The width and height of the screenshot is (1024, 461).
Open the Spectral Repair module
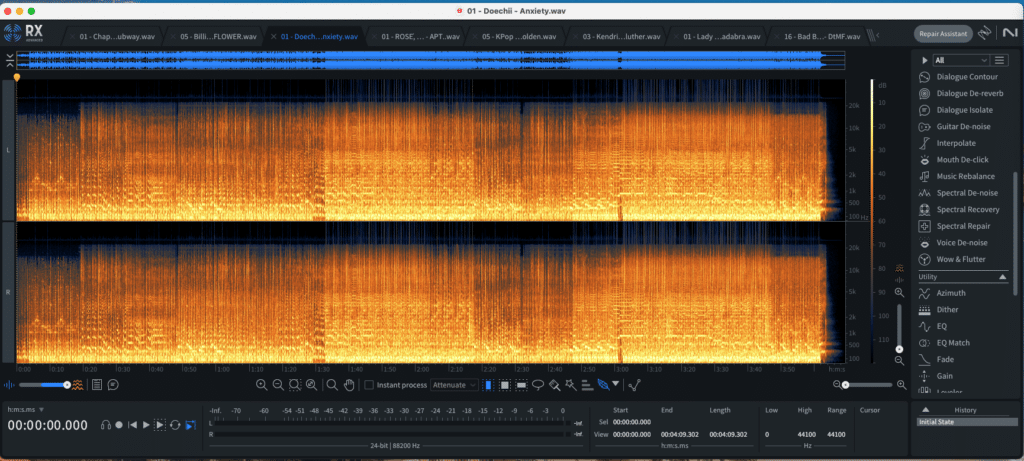(963, 226)
